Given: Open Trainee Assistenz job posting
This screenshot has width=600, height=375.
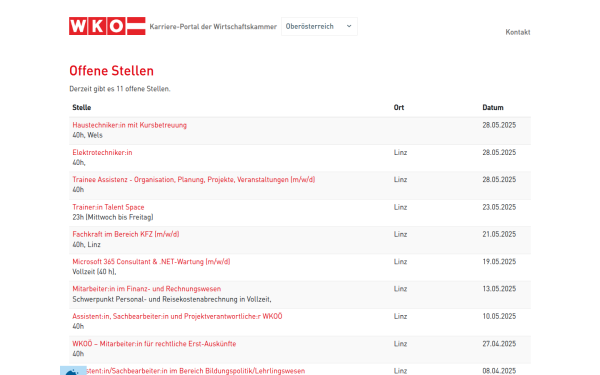Looking at the screenshot, I should 194,179.
